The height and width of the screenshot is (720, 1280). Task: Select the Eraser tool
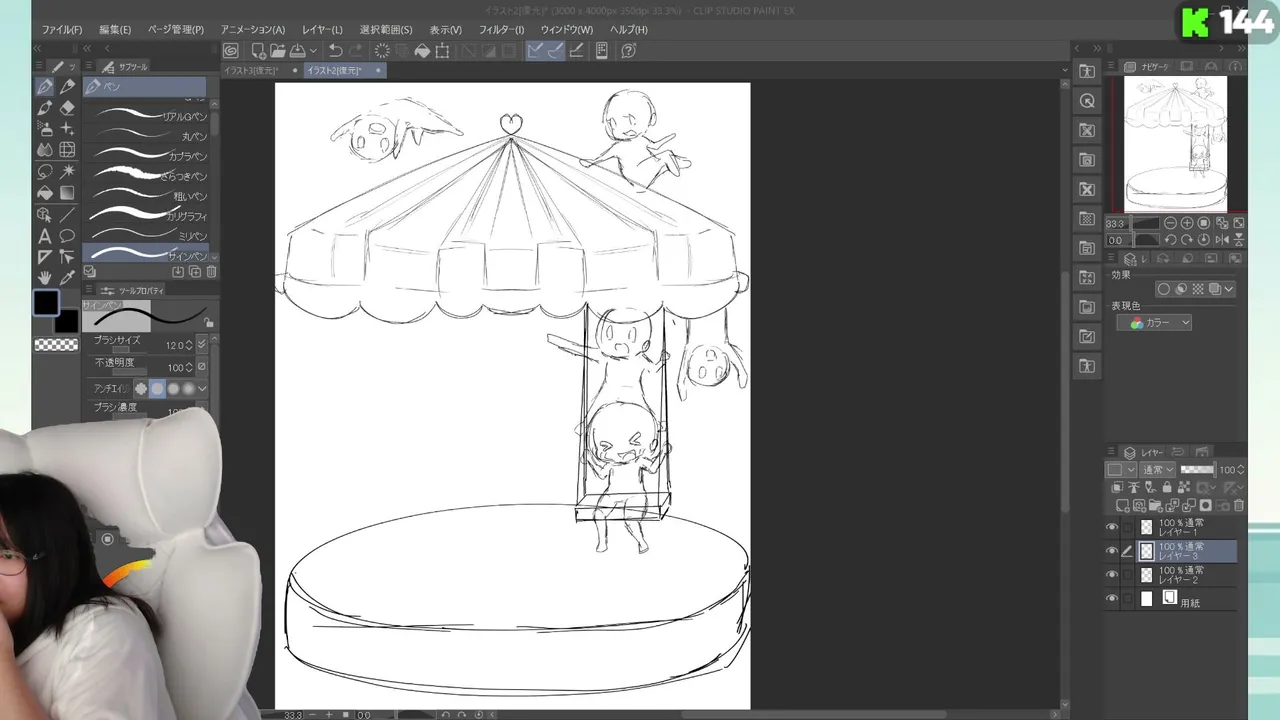point(67,108)
